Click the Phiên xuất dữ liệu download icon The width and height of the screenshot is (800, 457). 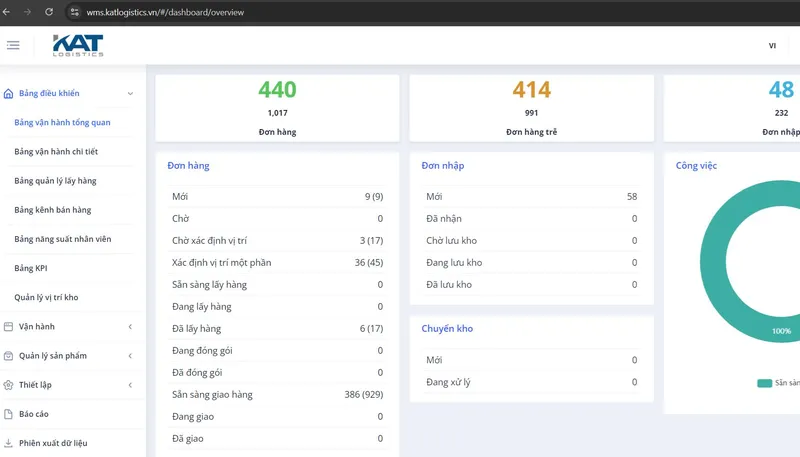click(x=8, y=443)
